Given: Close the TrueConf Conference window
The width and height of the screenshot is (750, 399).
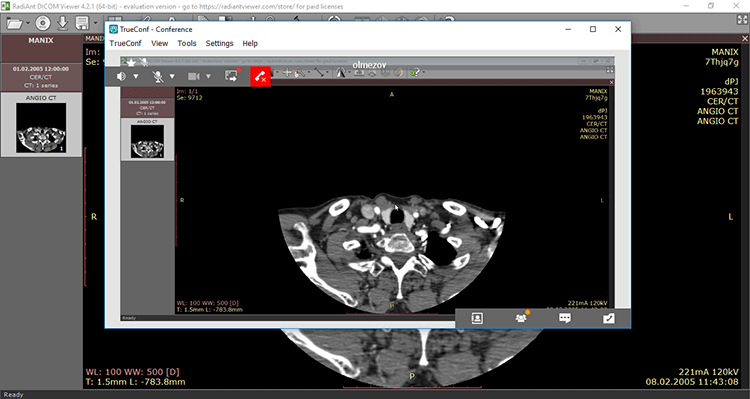Looking at the screenshot, I should pyautogui.click(x=618, y=29).
